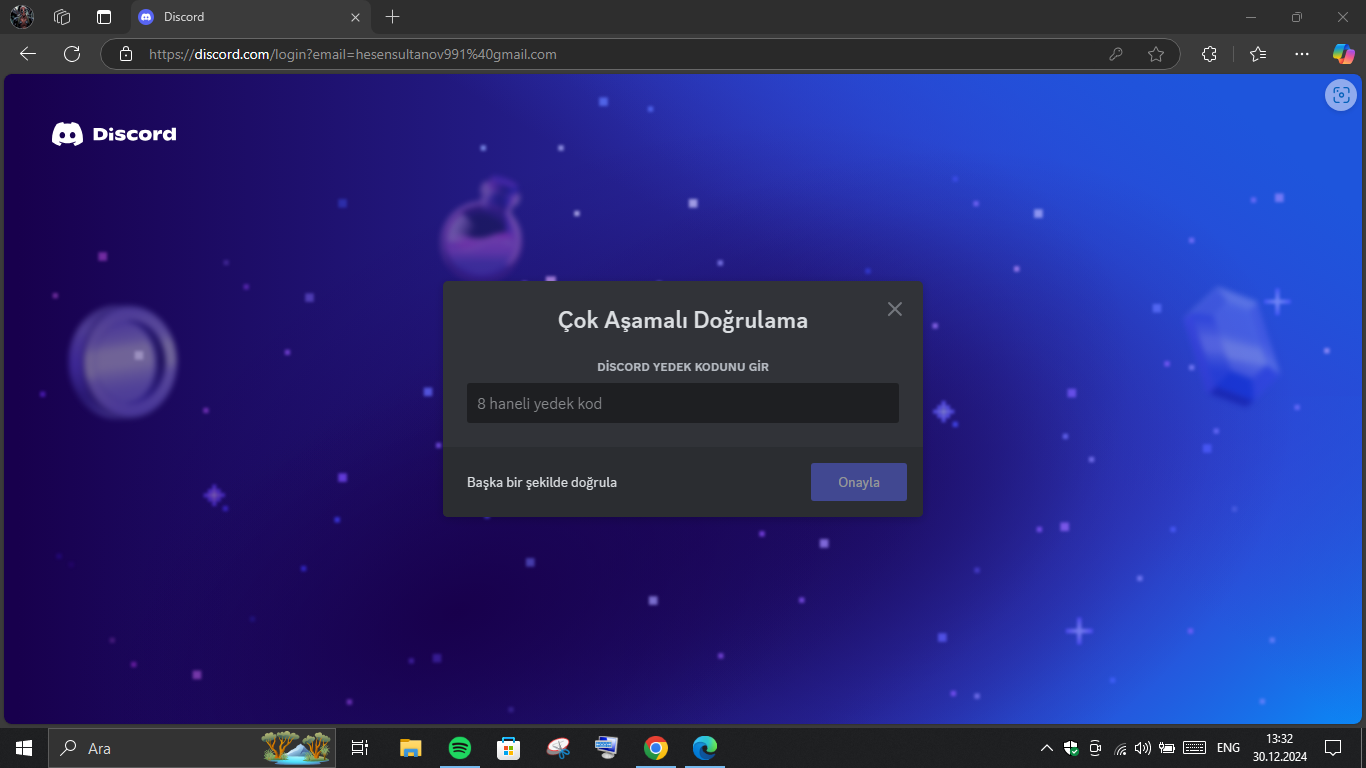
Task: Open File Explorer from taskbar
Action: [x=411, y=748]
